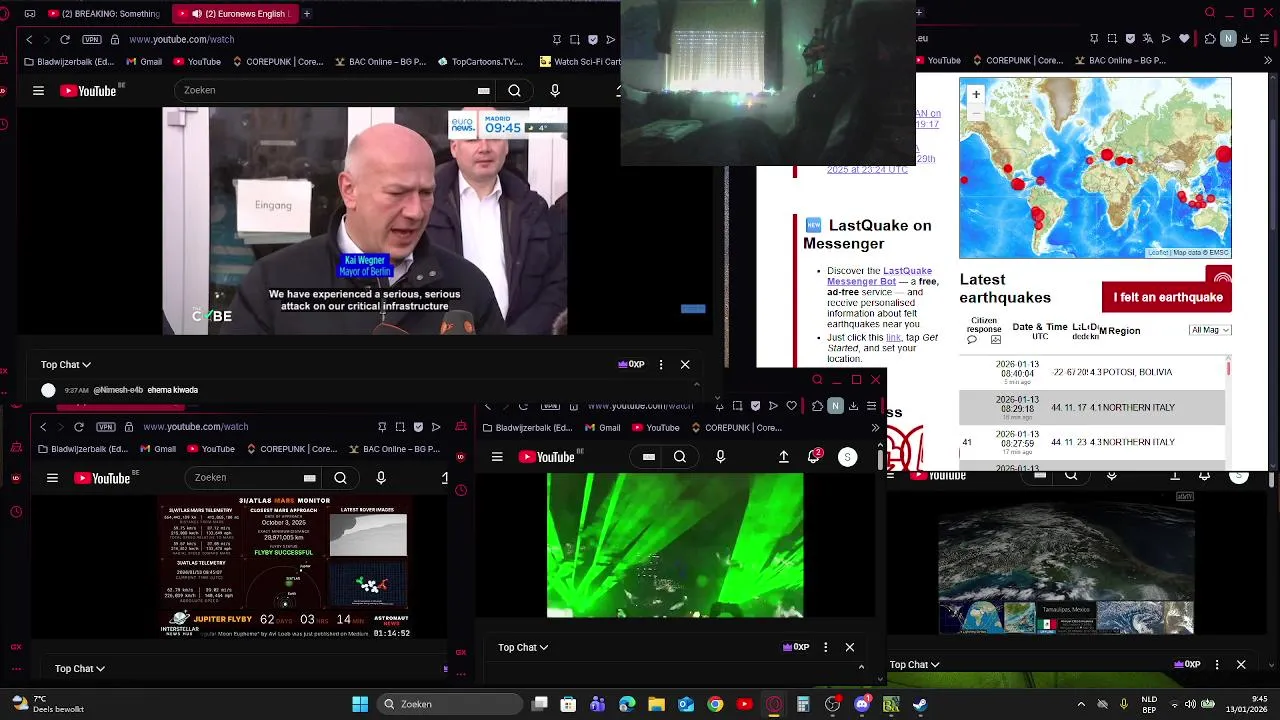Open chat options menu under Euronews video
This screenshot has height=720, width=1280.
click(x=660, y=365)
